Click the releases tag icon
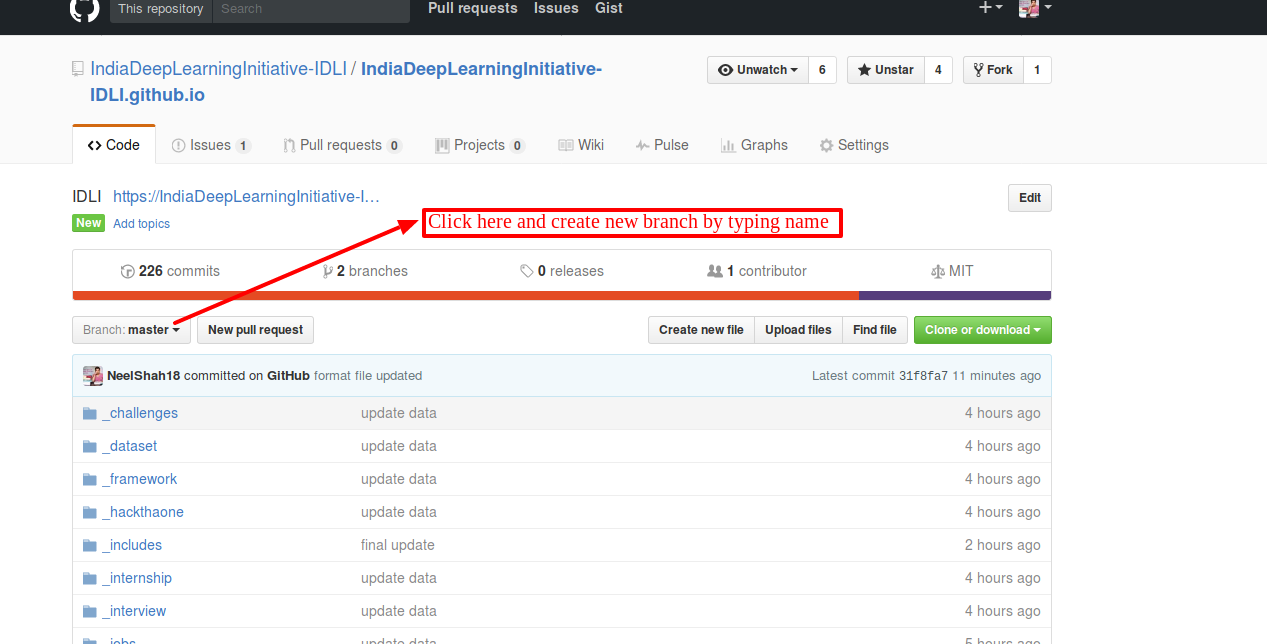1267x644 pixels. coord(527,271)
